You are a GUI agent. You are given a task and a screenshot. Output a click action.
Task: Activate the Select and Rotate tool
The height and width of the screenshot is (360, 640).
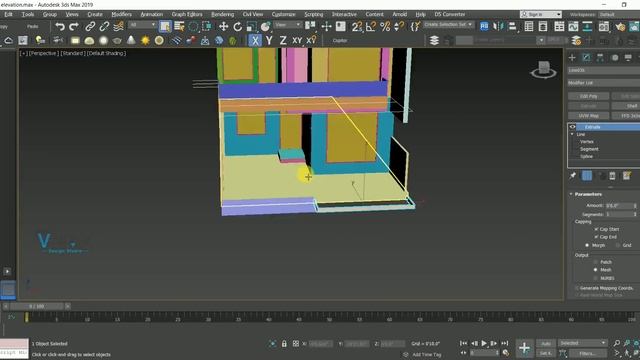(x=237, y=27)
